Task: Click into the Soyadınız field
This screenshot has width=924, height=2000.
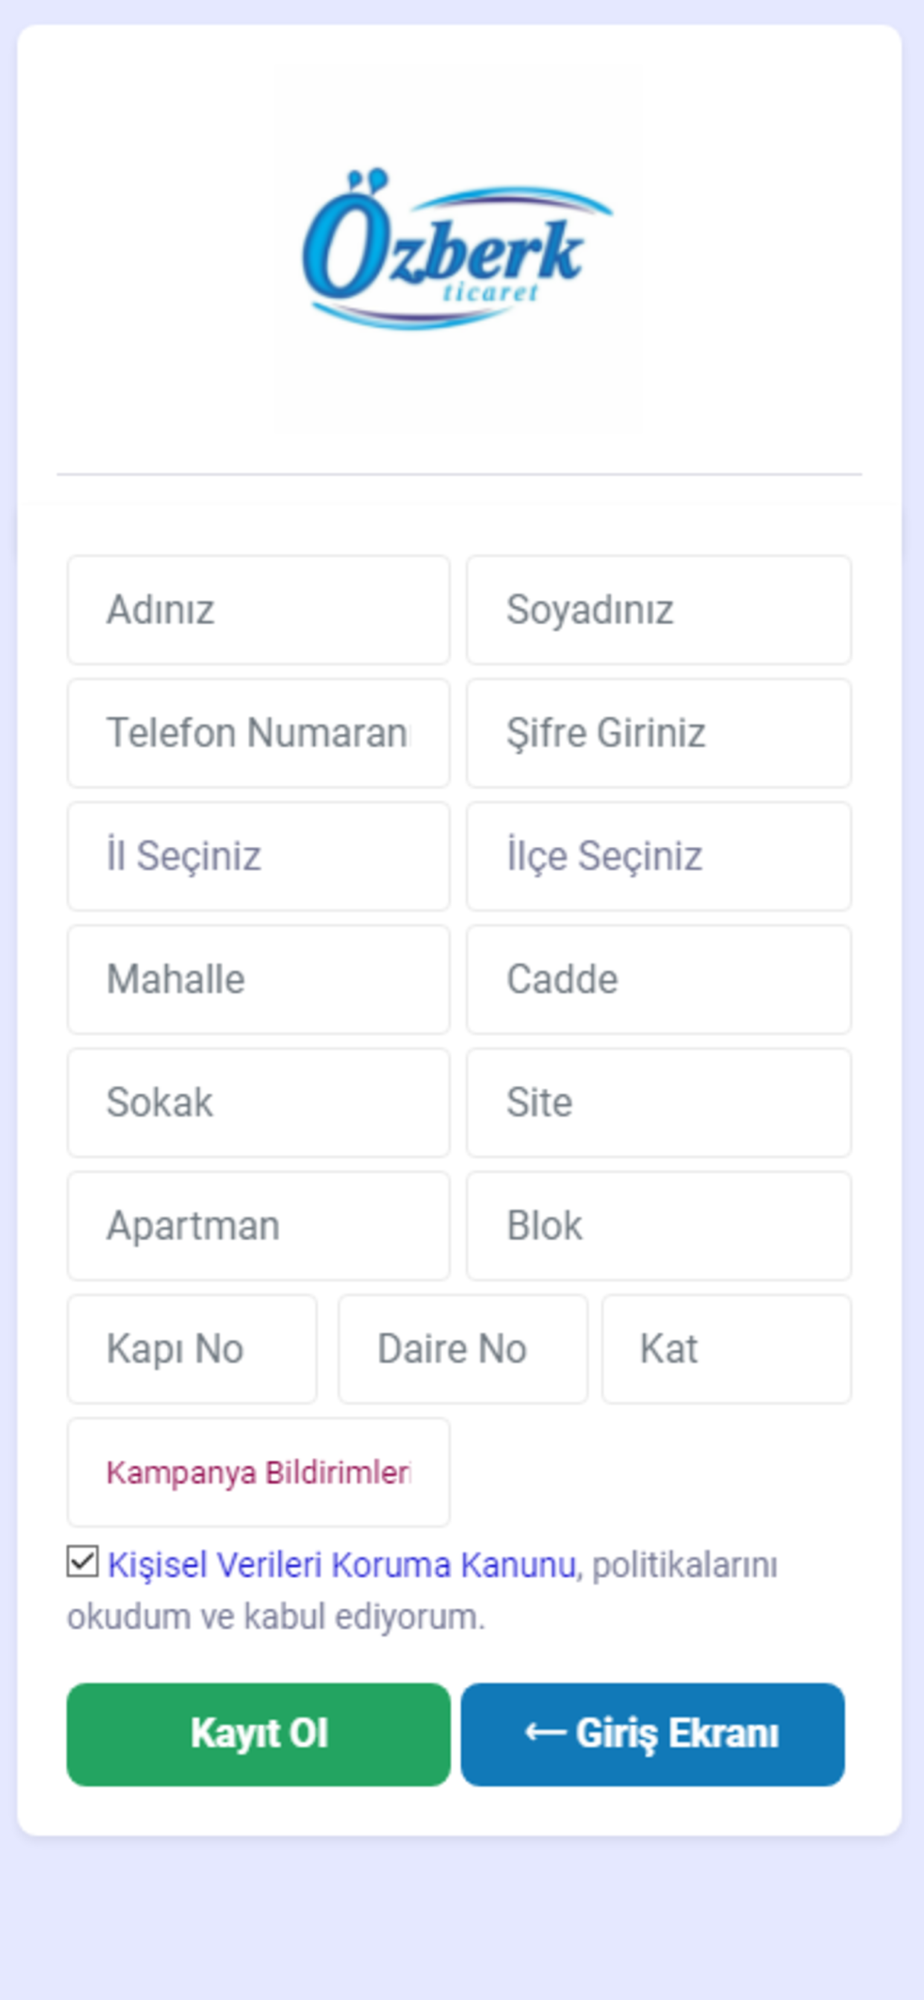Action: click(658, 610)
